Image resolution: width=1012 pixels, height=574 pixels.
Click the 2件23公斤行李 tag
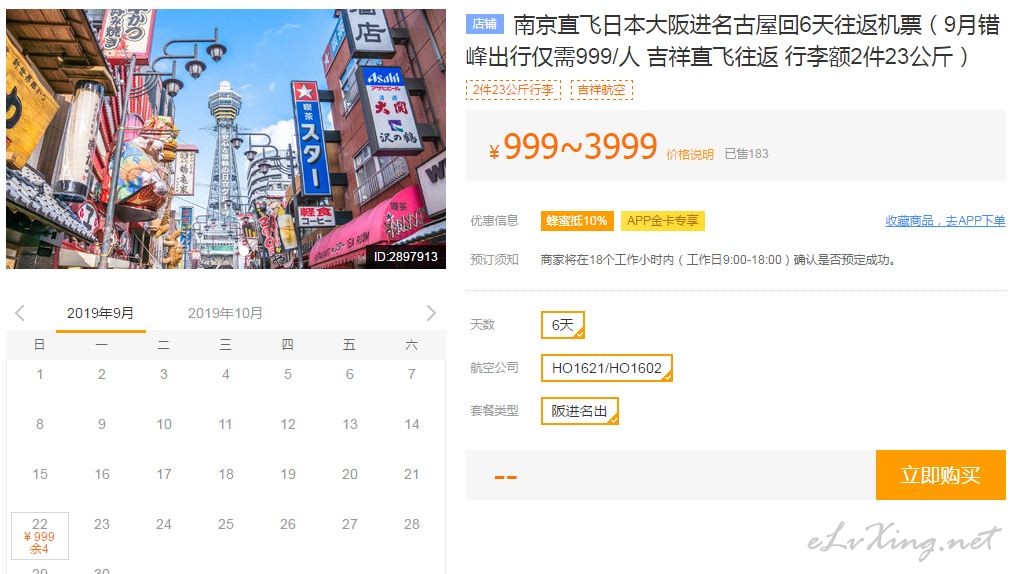pyautogui.click(x=513, y=90)
